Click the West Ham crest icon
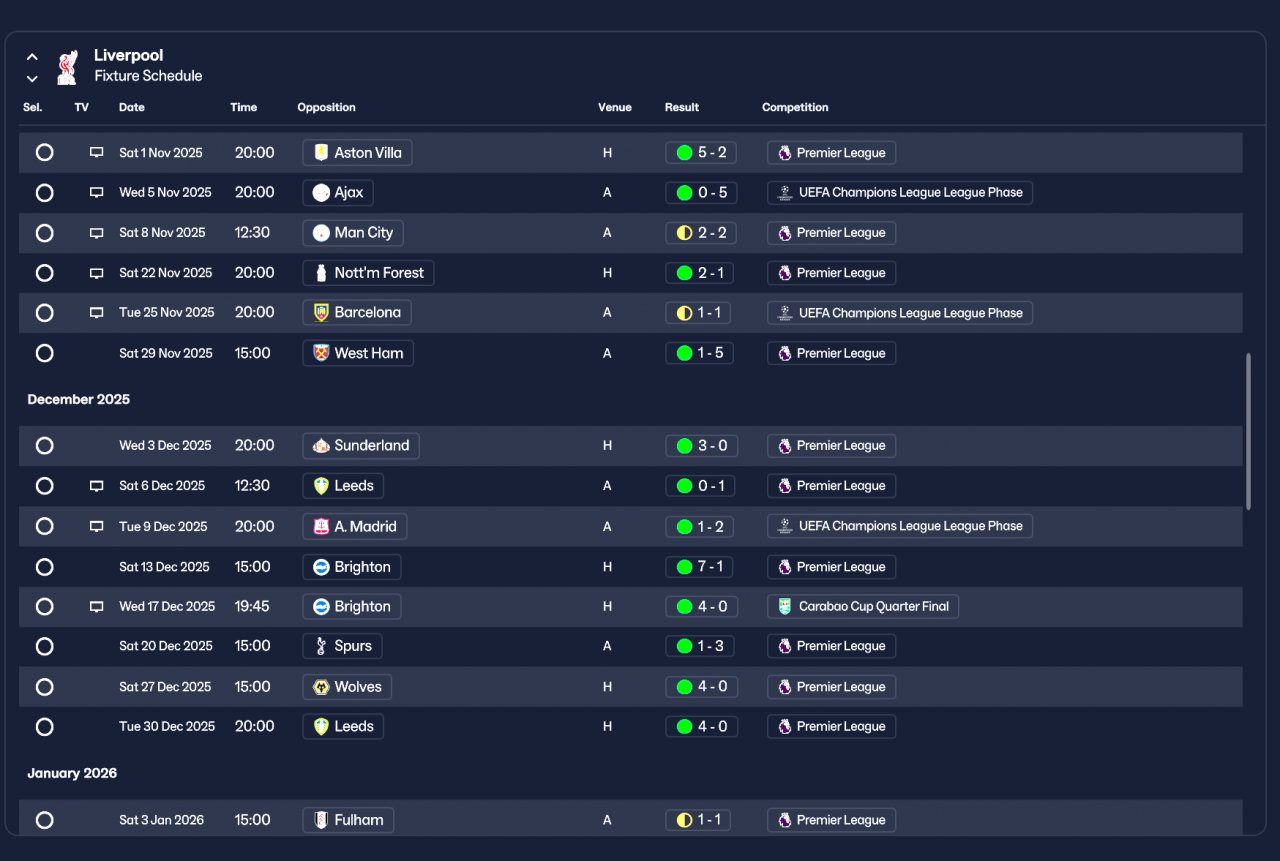1280x861 pixels. pyautogui.click(x=321, y=353)
